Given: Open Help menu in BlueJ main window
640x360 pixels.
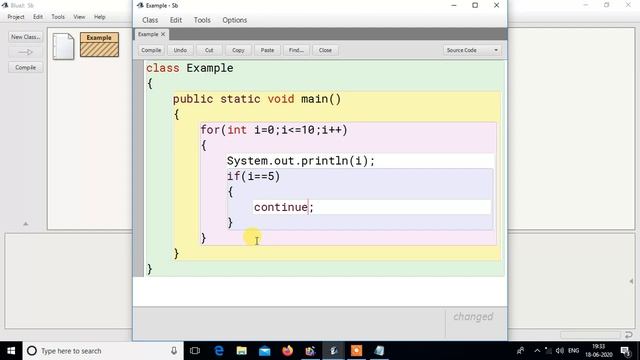Looking at the screenshot, I should coord(100,17).
